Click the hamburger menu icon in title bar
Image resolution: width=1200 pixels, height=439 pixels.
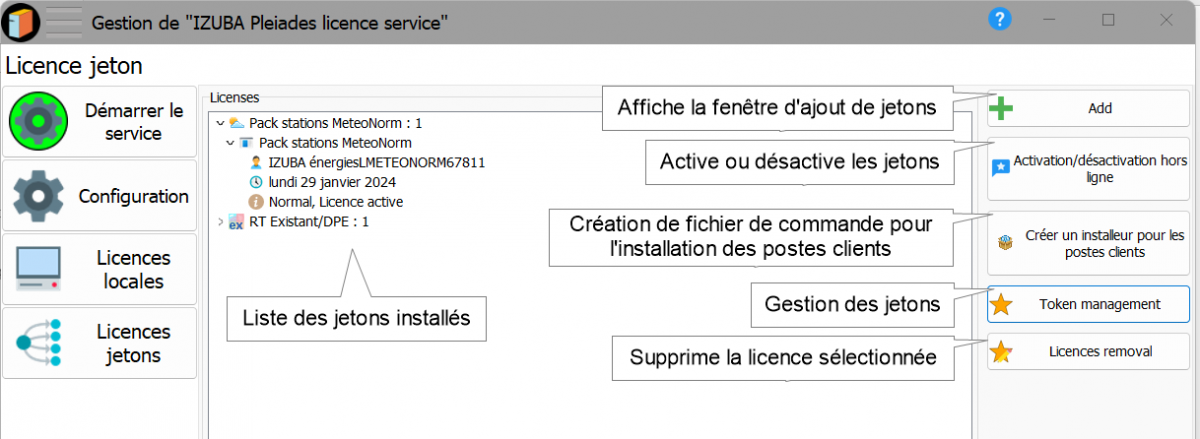(x=64, y=20)
